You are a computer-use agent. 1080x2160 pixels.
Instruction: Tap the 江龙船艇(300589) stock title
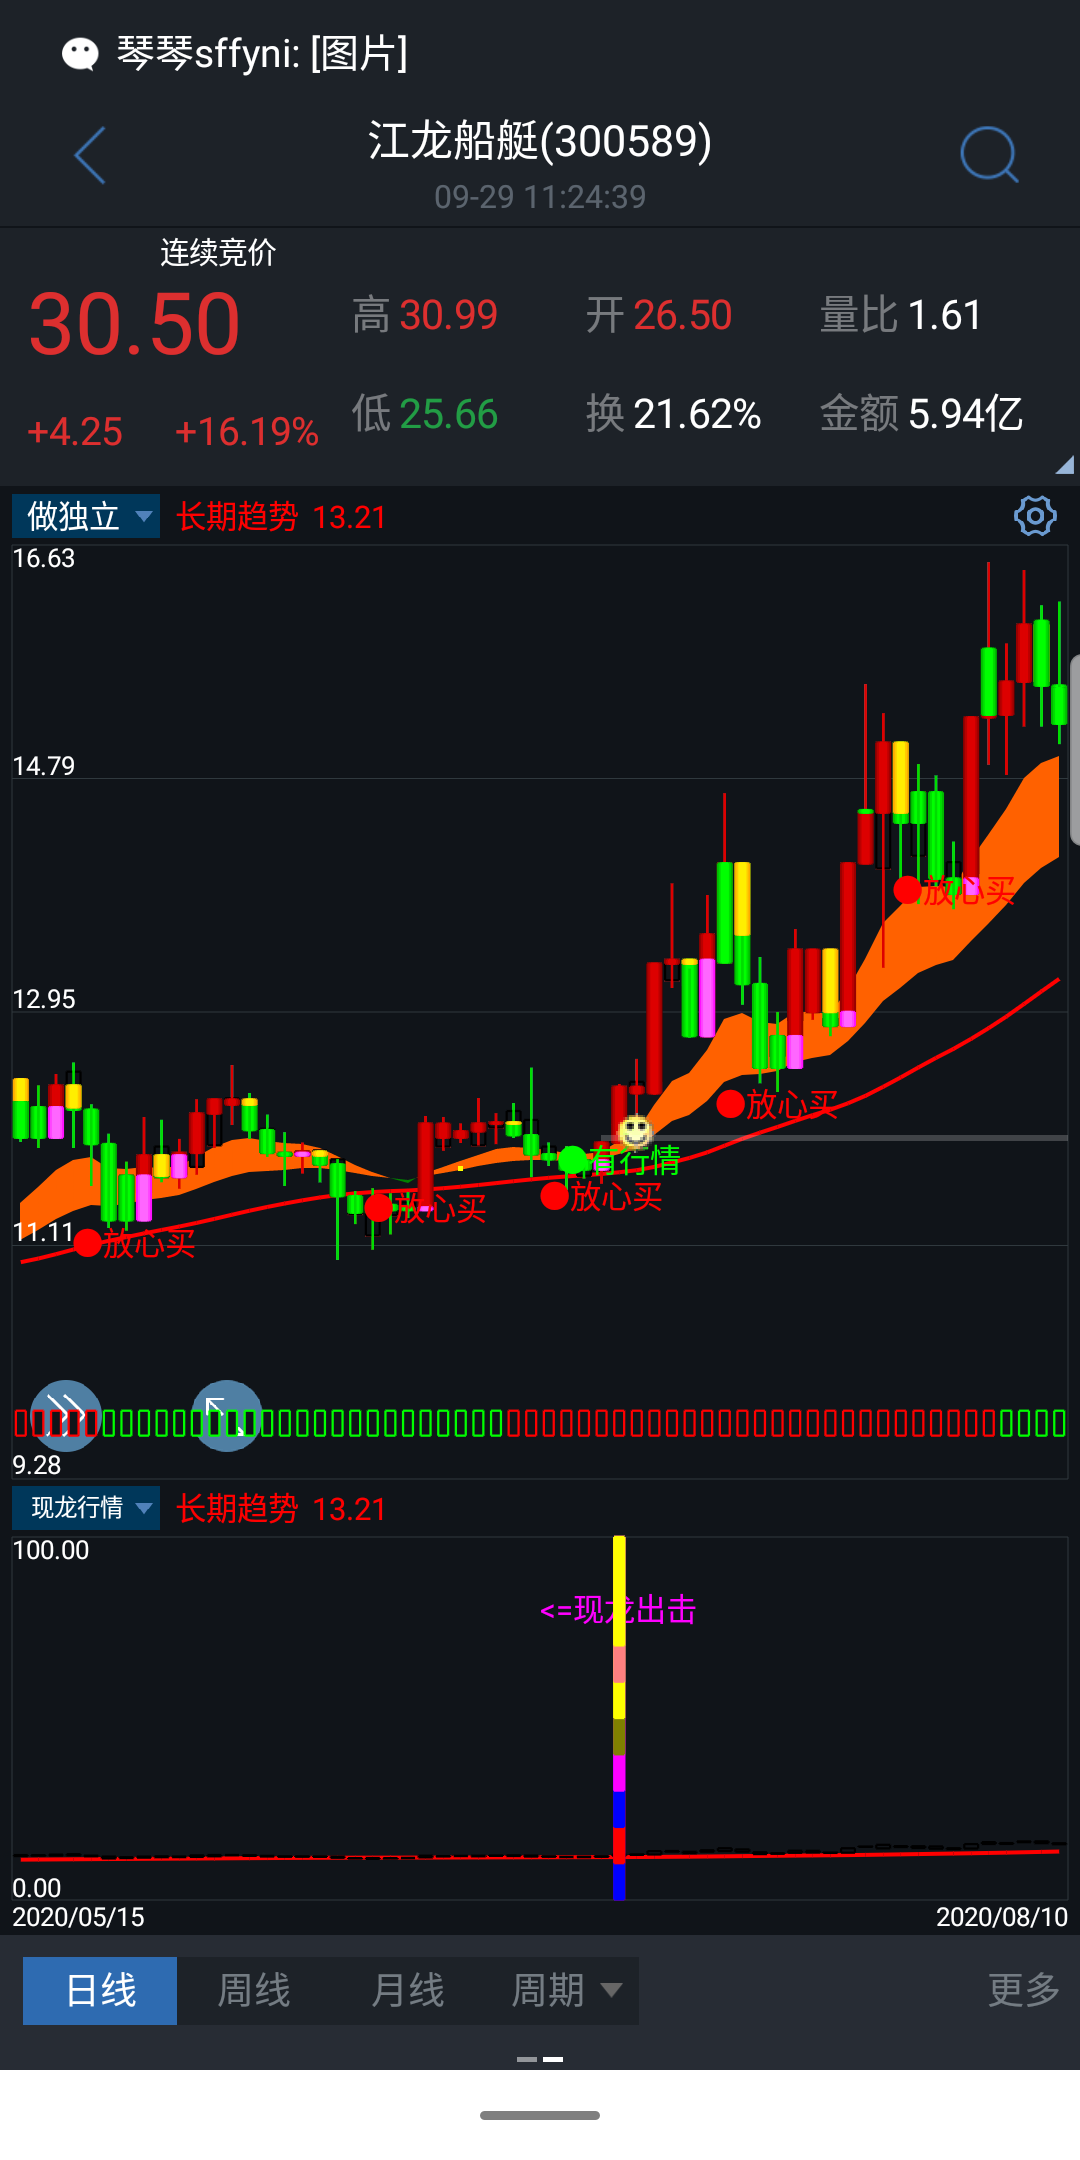coord(540,141)
